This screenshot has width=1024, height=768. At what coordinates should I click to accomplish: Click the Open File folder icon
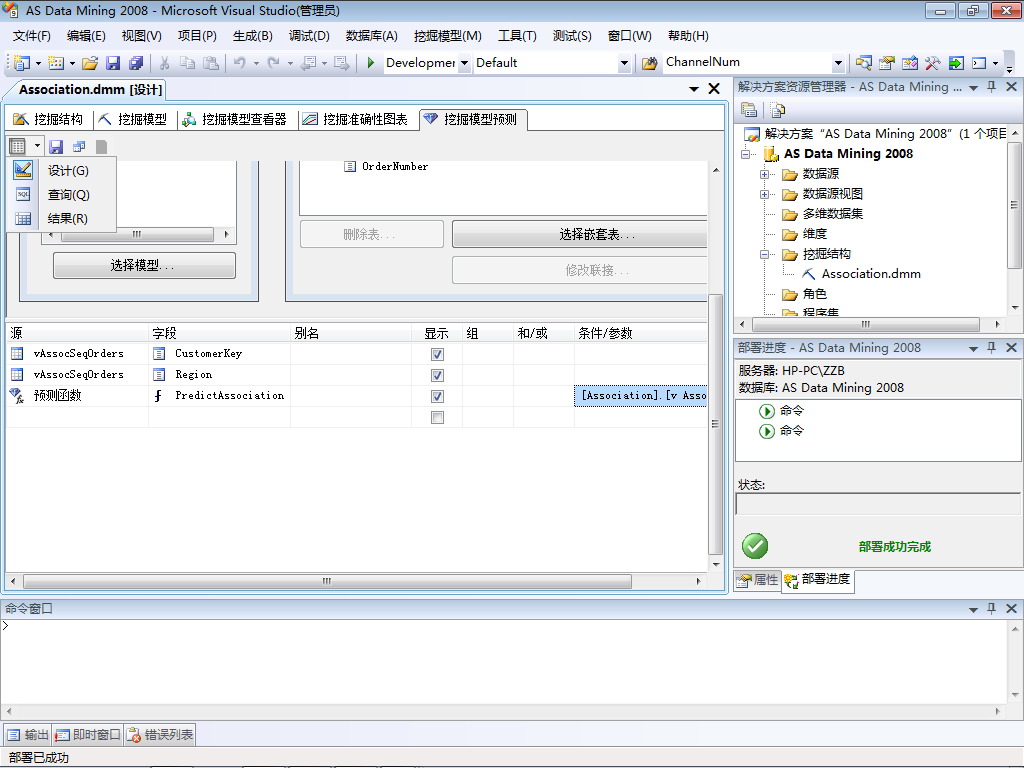(90, 63)
